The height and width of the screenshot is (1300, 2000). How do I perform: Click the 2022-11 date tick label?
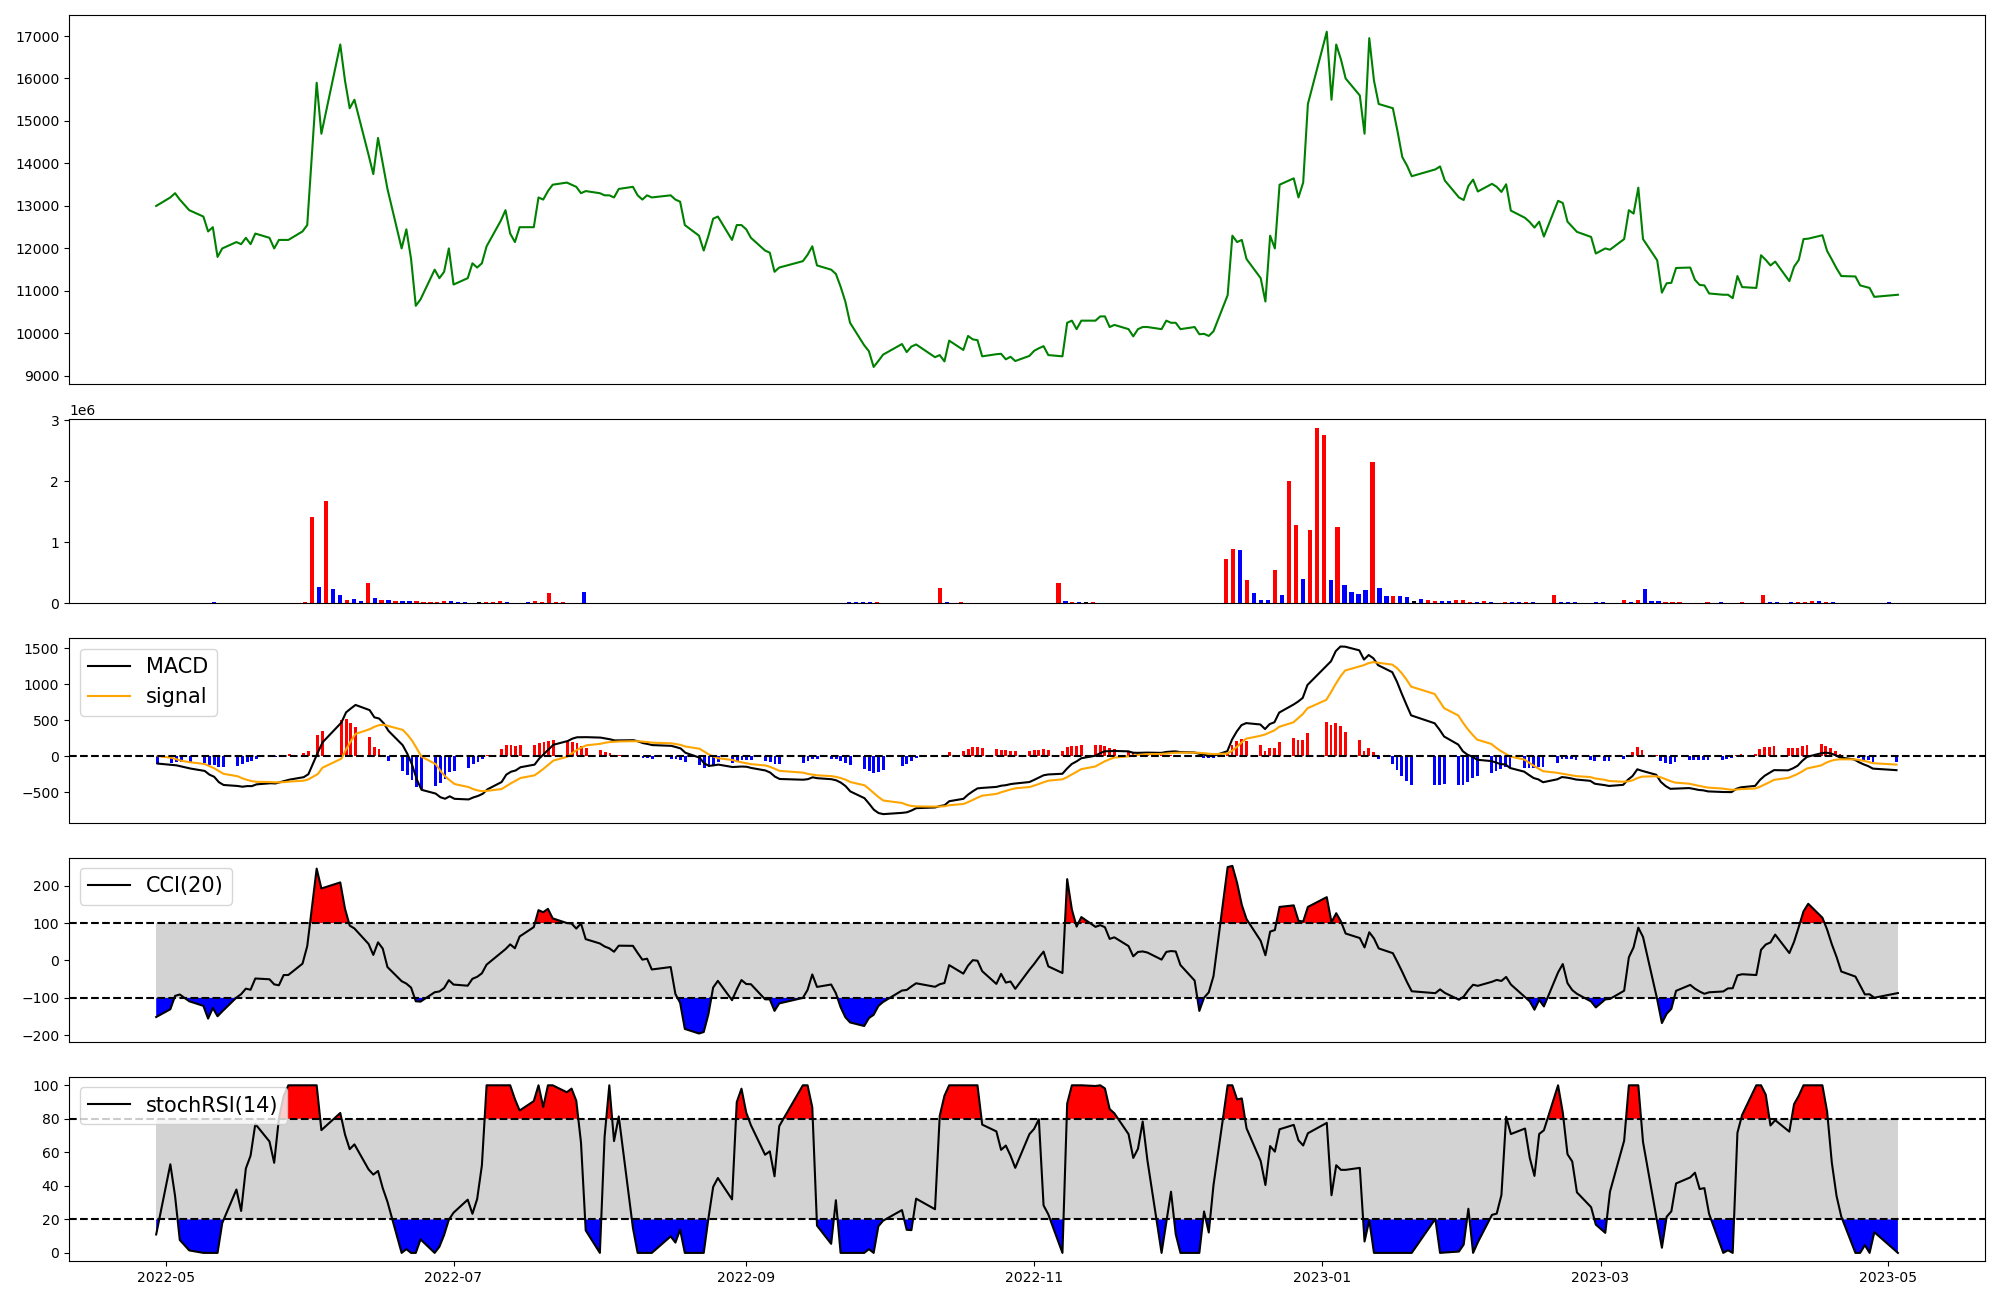click(x=1033, y=1277)
